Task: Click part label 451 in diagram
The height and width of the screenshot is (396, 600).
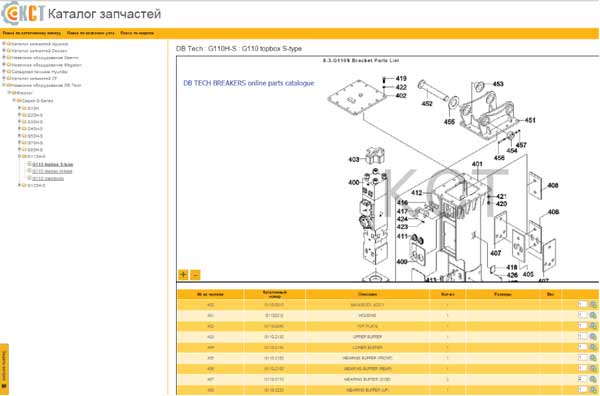Action: (x=530, y=120)
